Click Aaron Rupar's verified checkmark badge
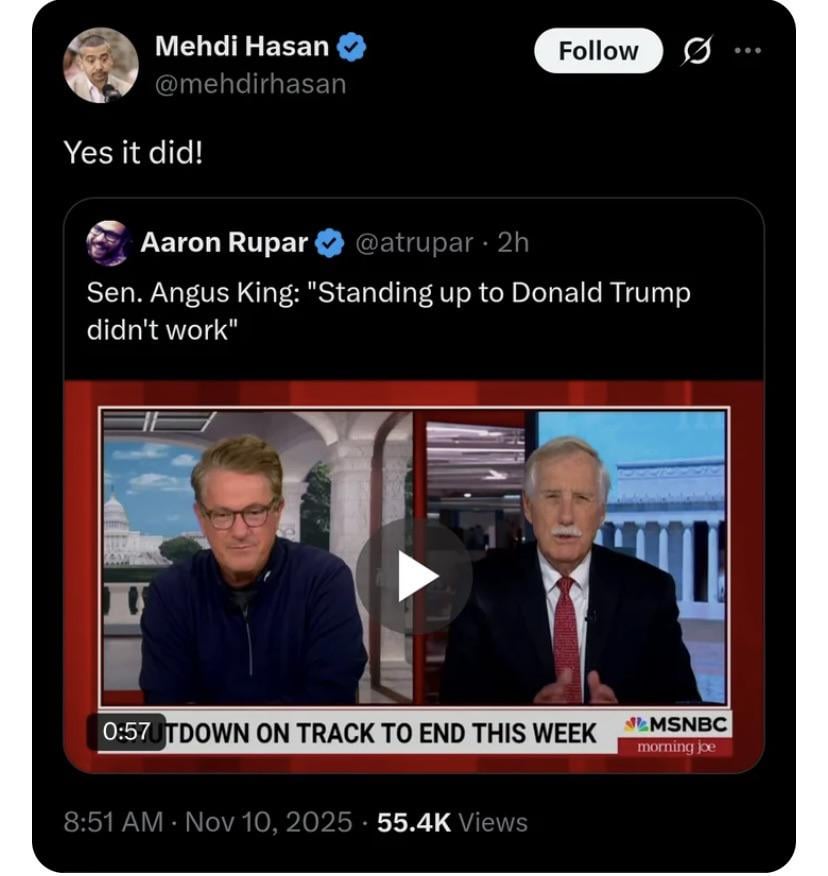Screen dimensions: 828x876 pyautogui.click(x=331, y=243)
